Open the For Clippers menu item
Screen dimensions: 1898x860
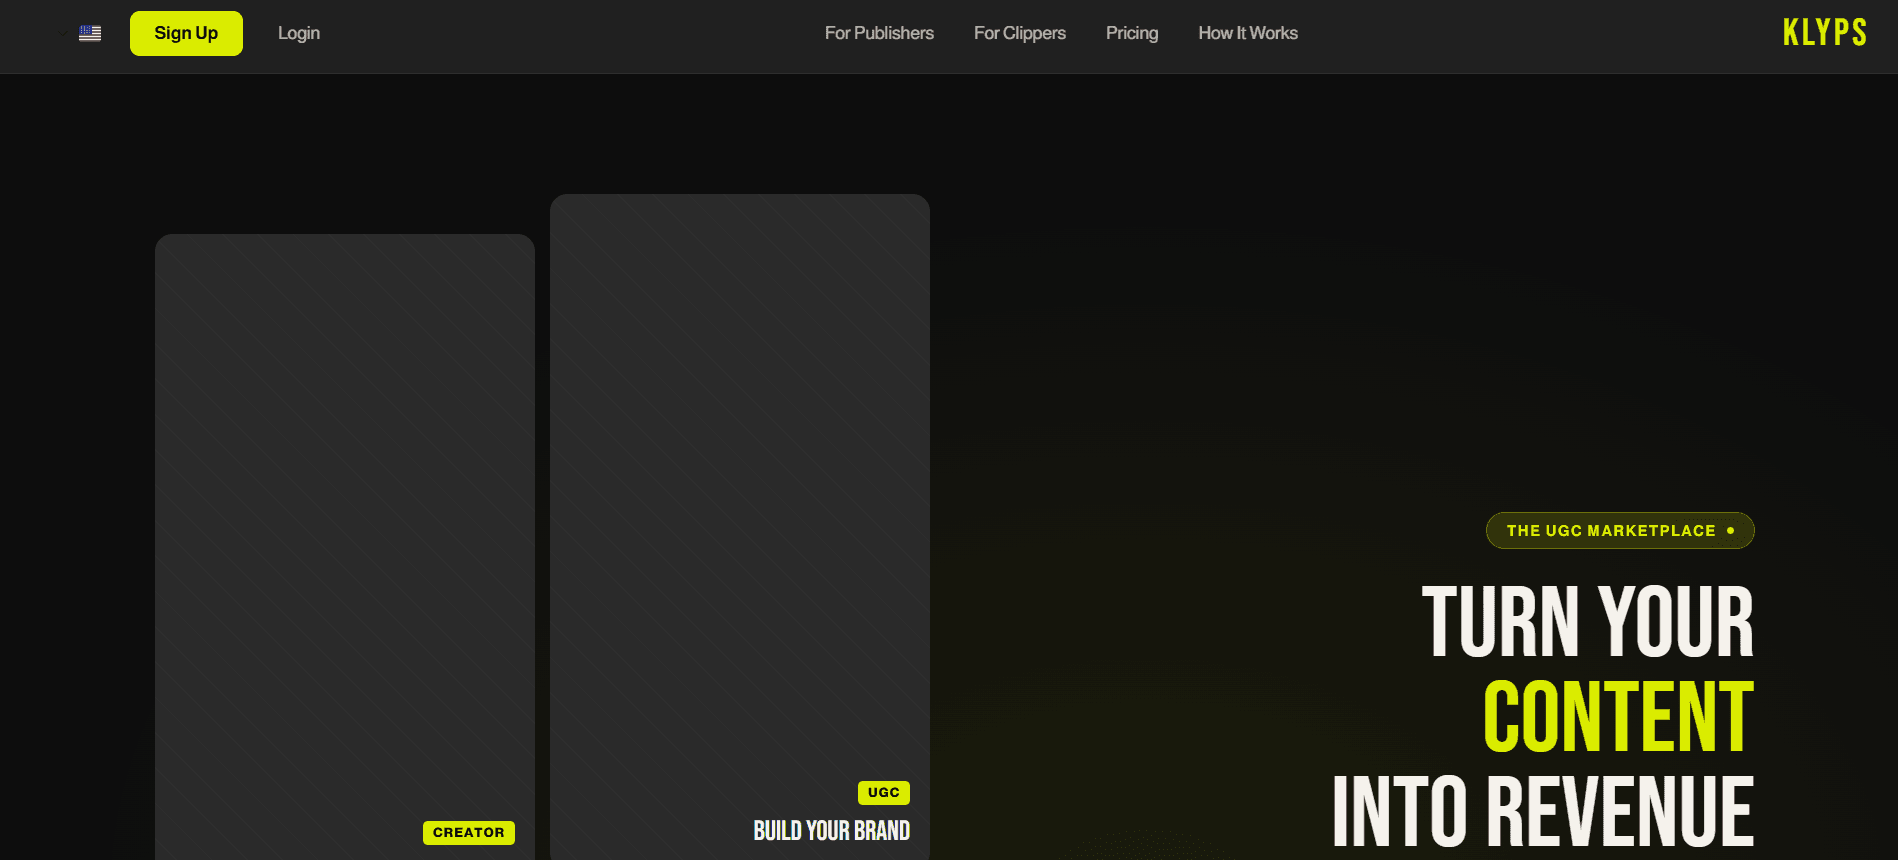click(x=1020, y=33)
